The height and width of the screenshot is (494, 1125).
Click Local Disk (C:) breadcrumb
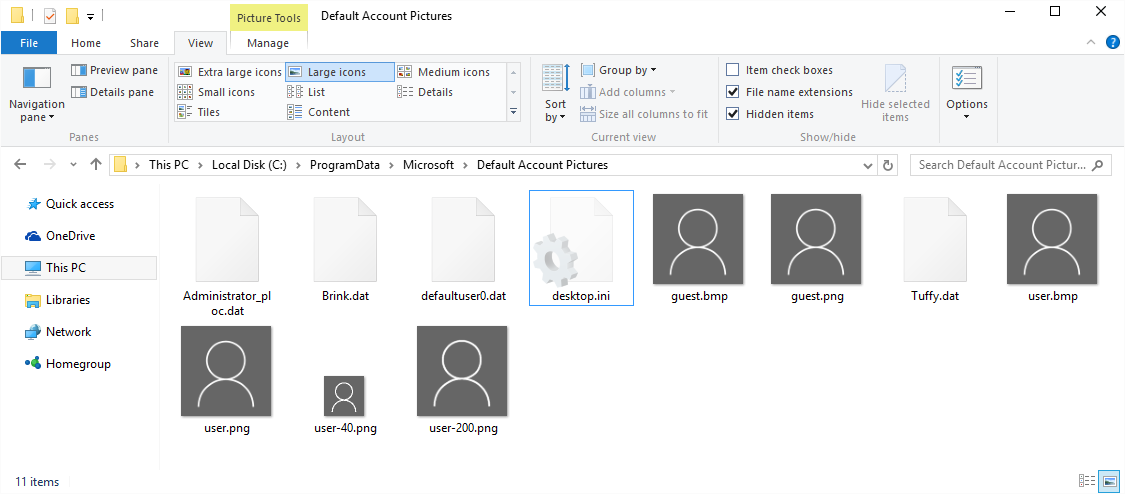click(249, 165)
